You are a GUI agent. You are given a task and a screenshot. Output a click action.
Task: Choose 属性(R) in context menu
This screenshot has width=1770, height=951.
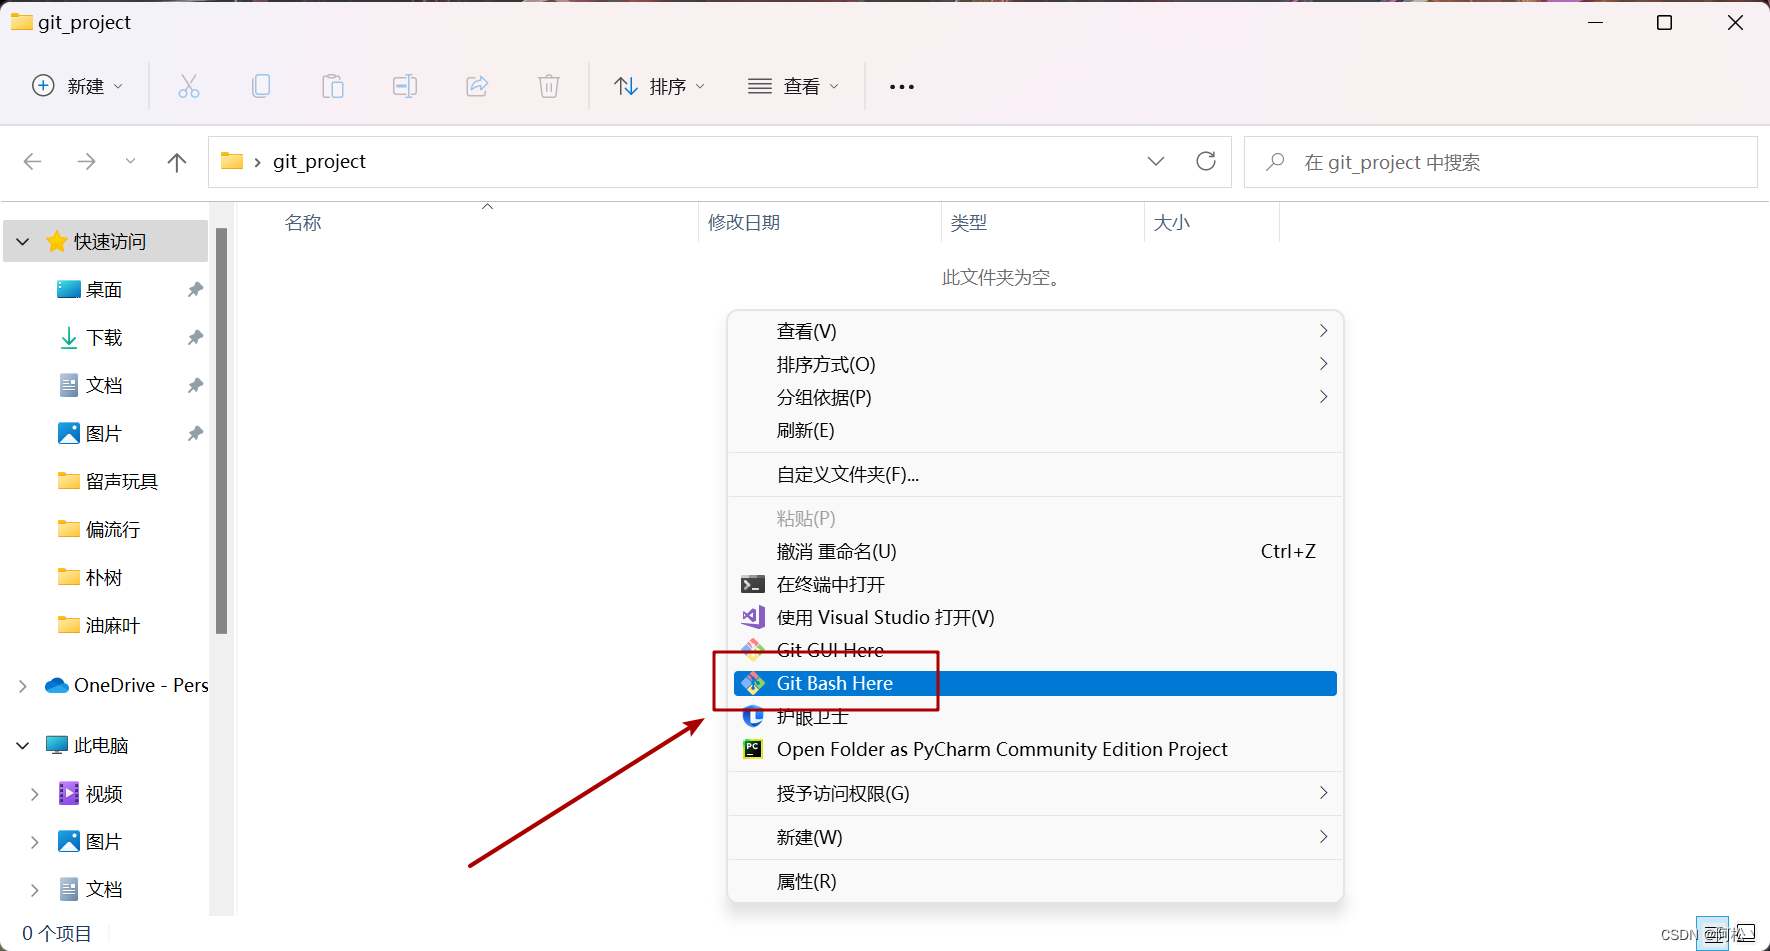1035,881
